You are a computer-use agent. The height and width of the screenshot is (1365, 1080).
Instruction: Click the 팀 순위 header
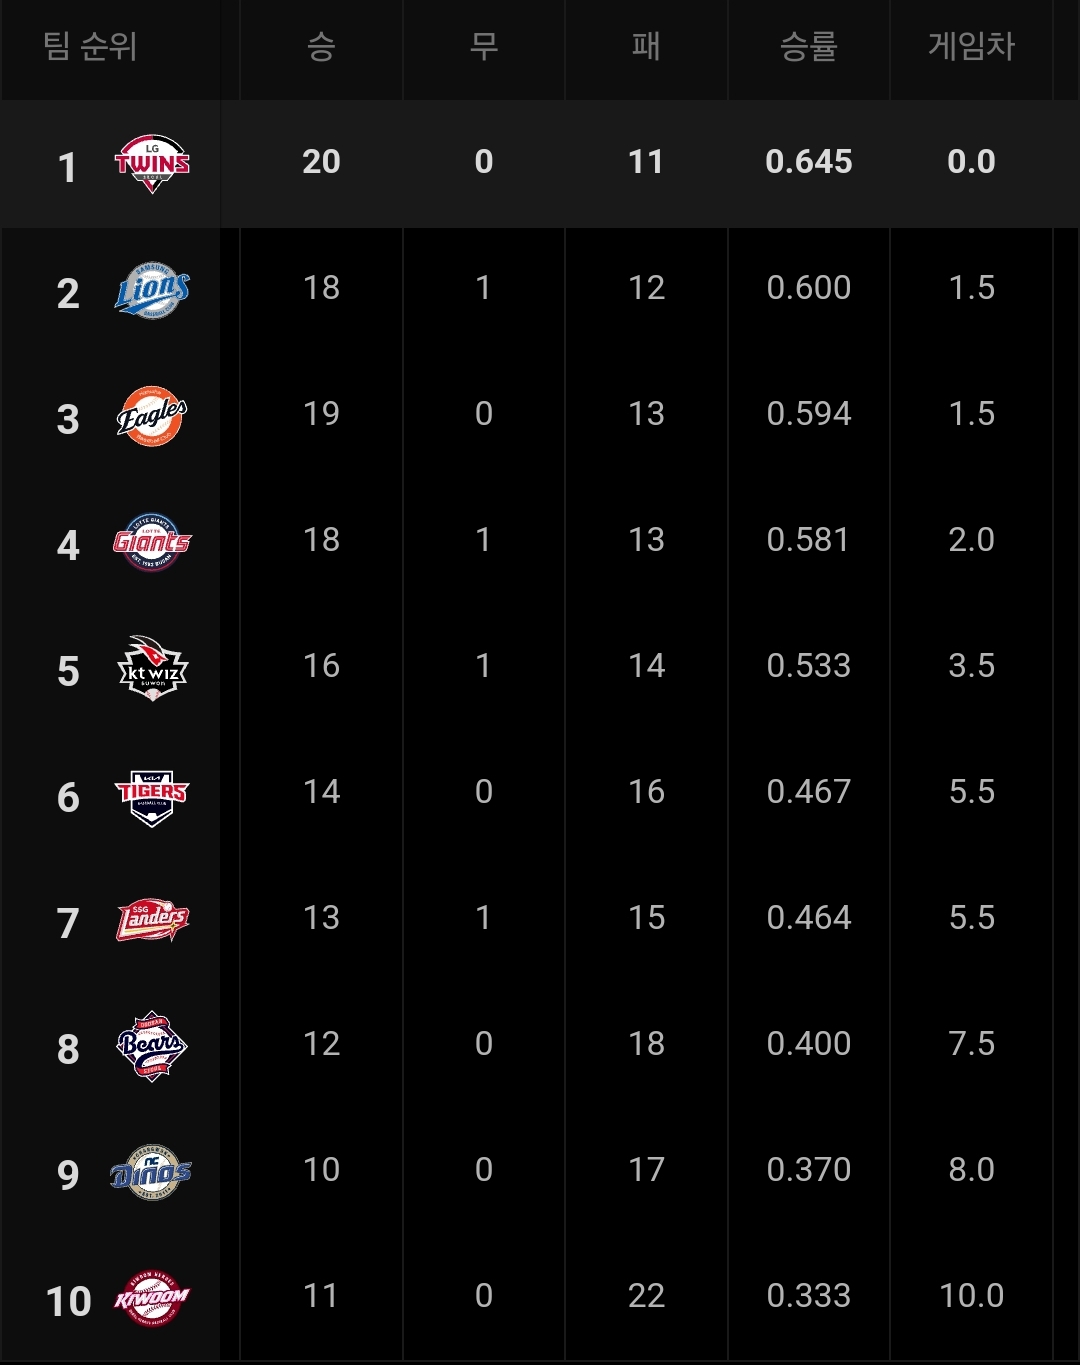90,46
